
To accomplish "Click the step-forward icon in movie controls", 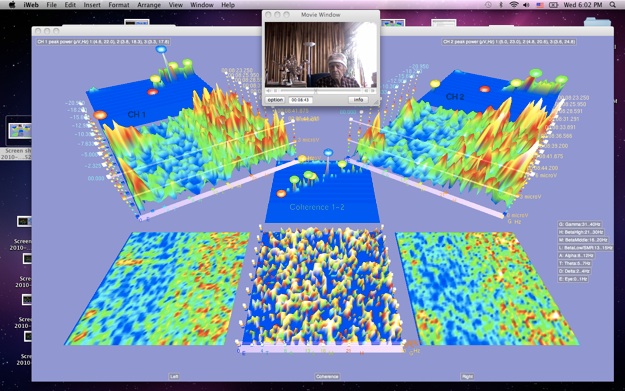I will [x=372, y=91].
